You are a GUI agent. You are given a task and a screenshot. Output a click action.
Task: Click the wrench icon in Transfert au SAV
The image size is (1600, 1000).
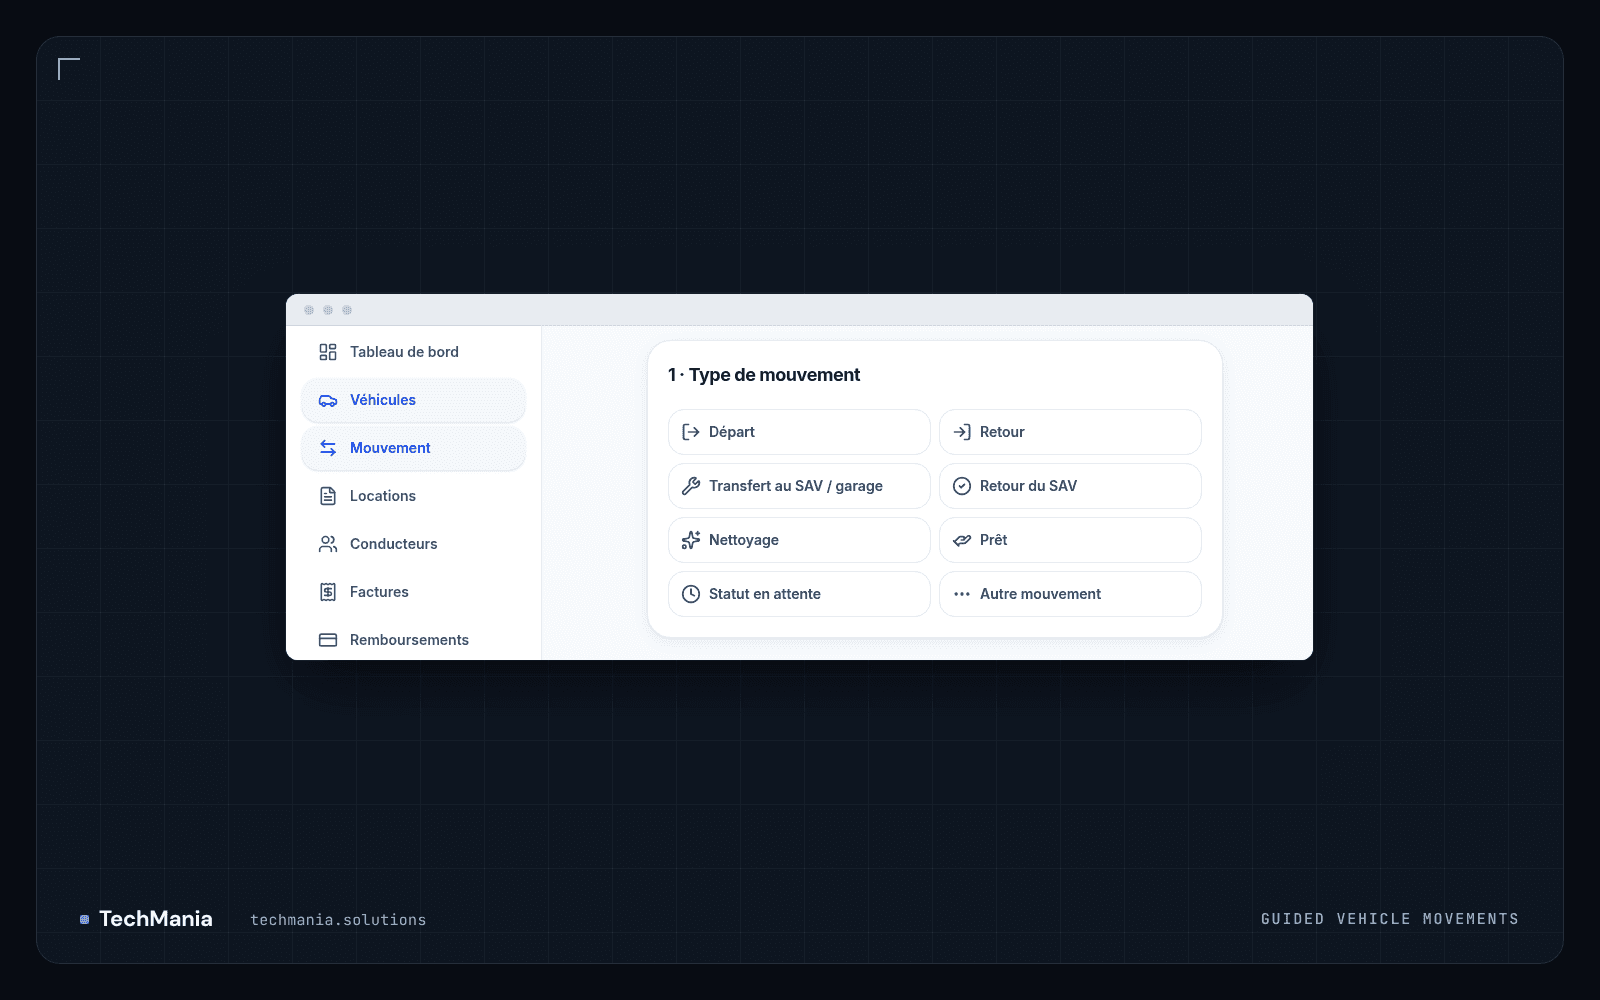tap(691, 486)
